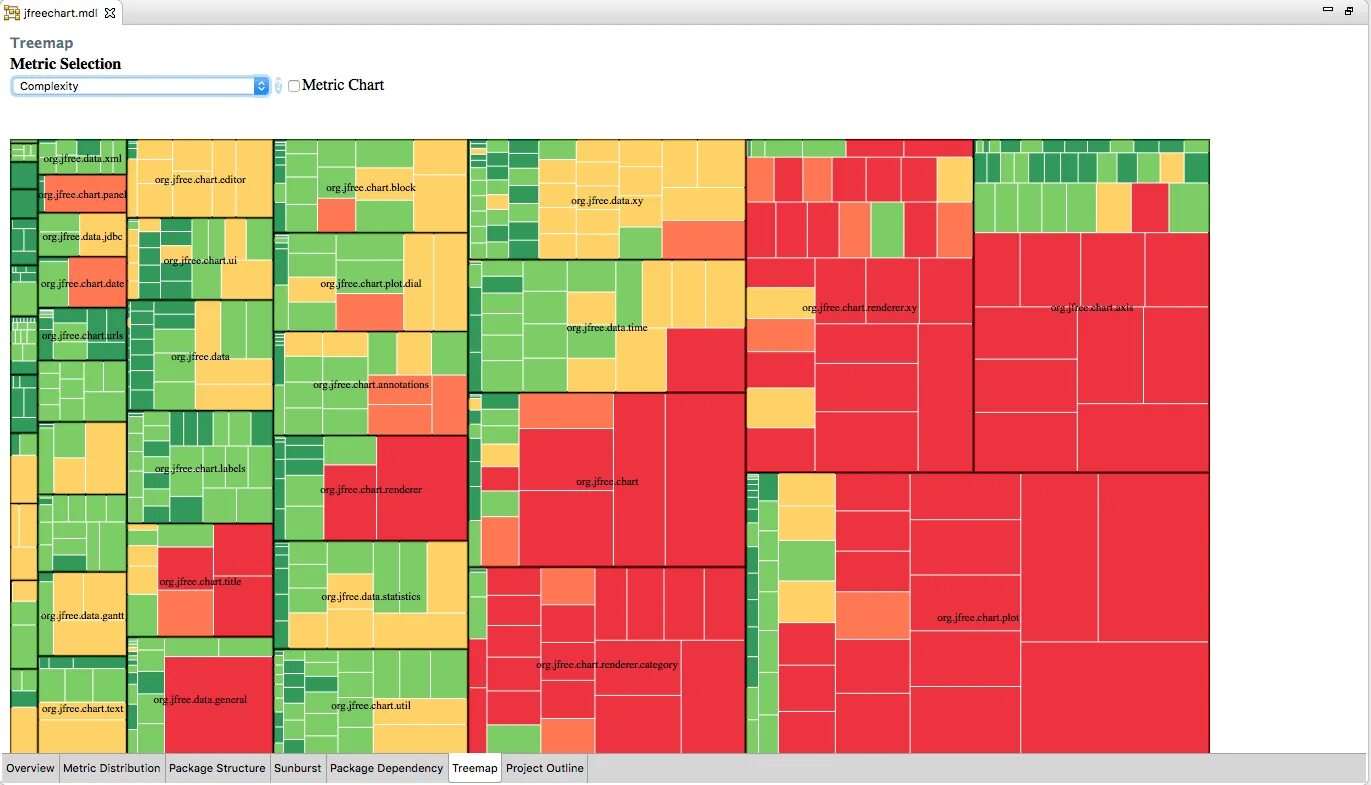
Task: Click the org.jfree.data.jdbc package label
Action: point(83,237)
